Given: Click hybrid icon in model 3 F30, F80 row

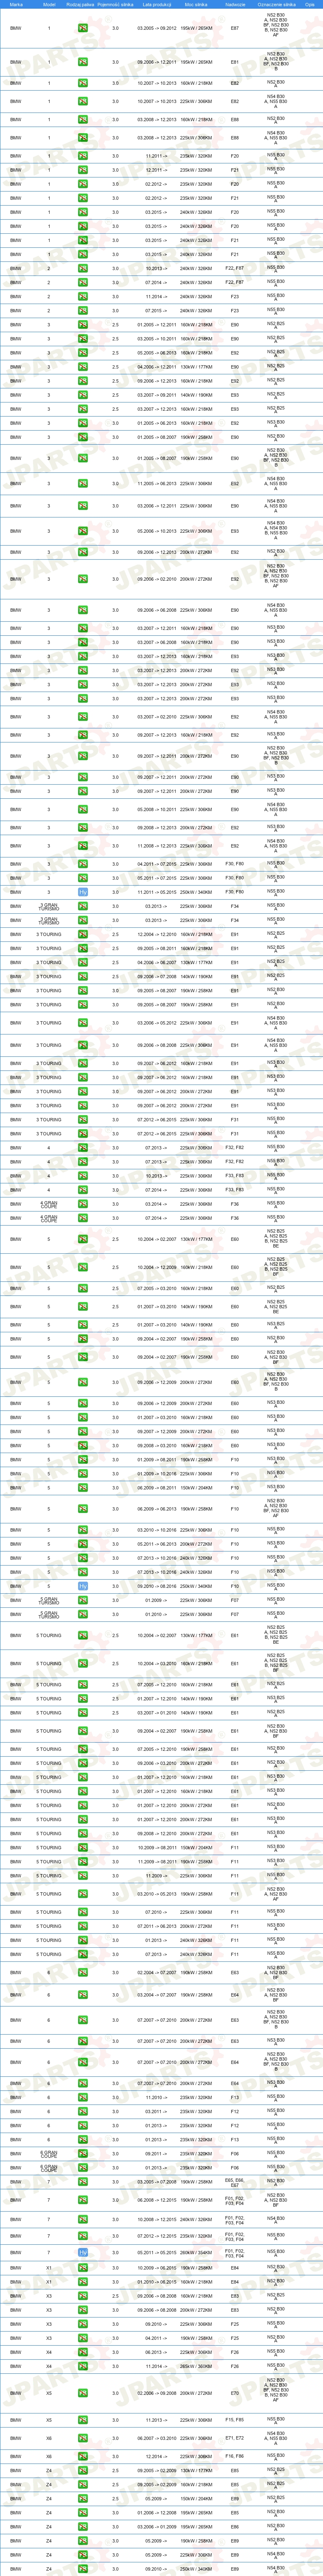Looking at the screenshot, I should (83, 892).
